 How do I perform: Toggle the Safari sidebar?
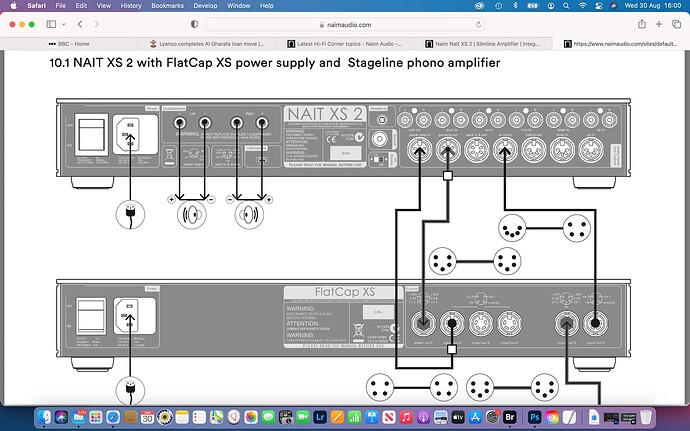point(51,24)
